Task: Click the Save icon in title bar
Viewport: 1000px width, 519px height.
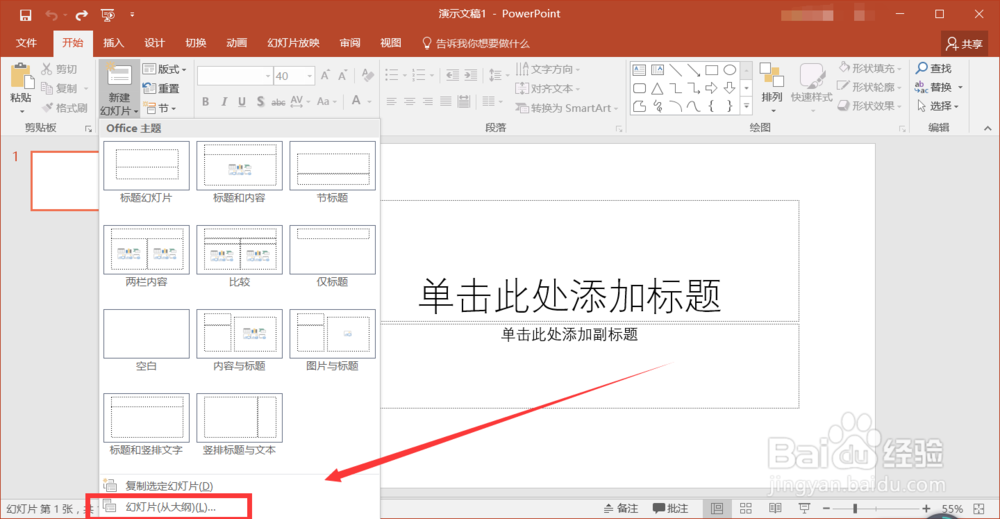Action: (x=25, y=15)
